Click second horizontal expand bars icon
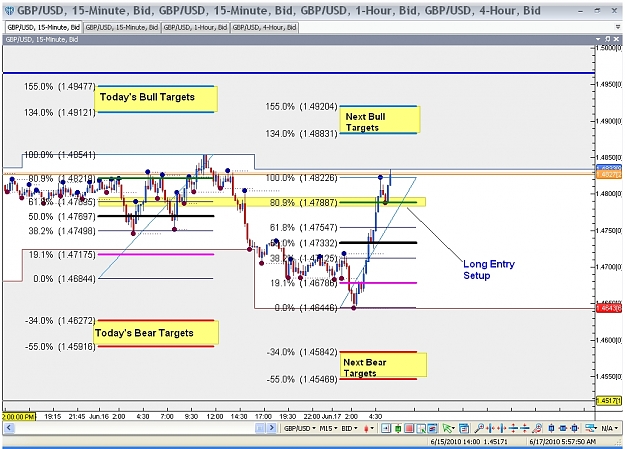 tap(502, 429)
